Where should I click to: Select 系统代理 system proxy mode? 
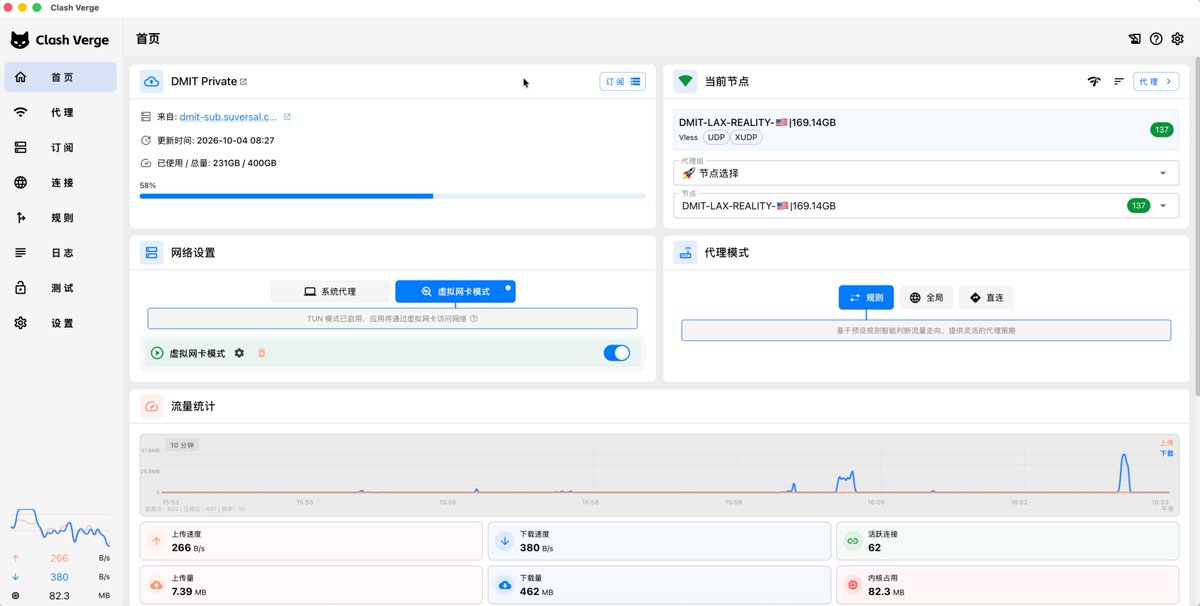(x=330, y=292)
